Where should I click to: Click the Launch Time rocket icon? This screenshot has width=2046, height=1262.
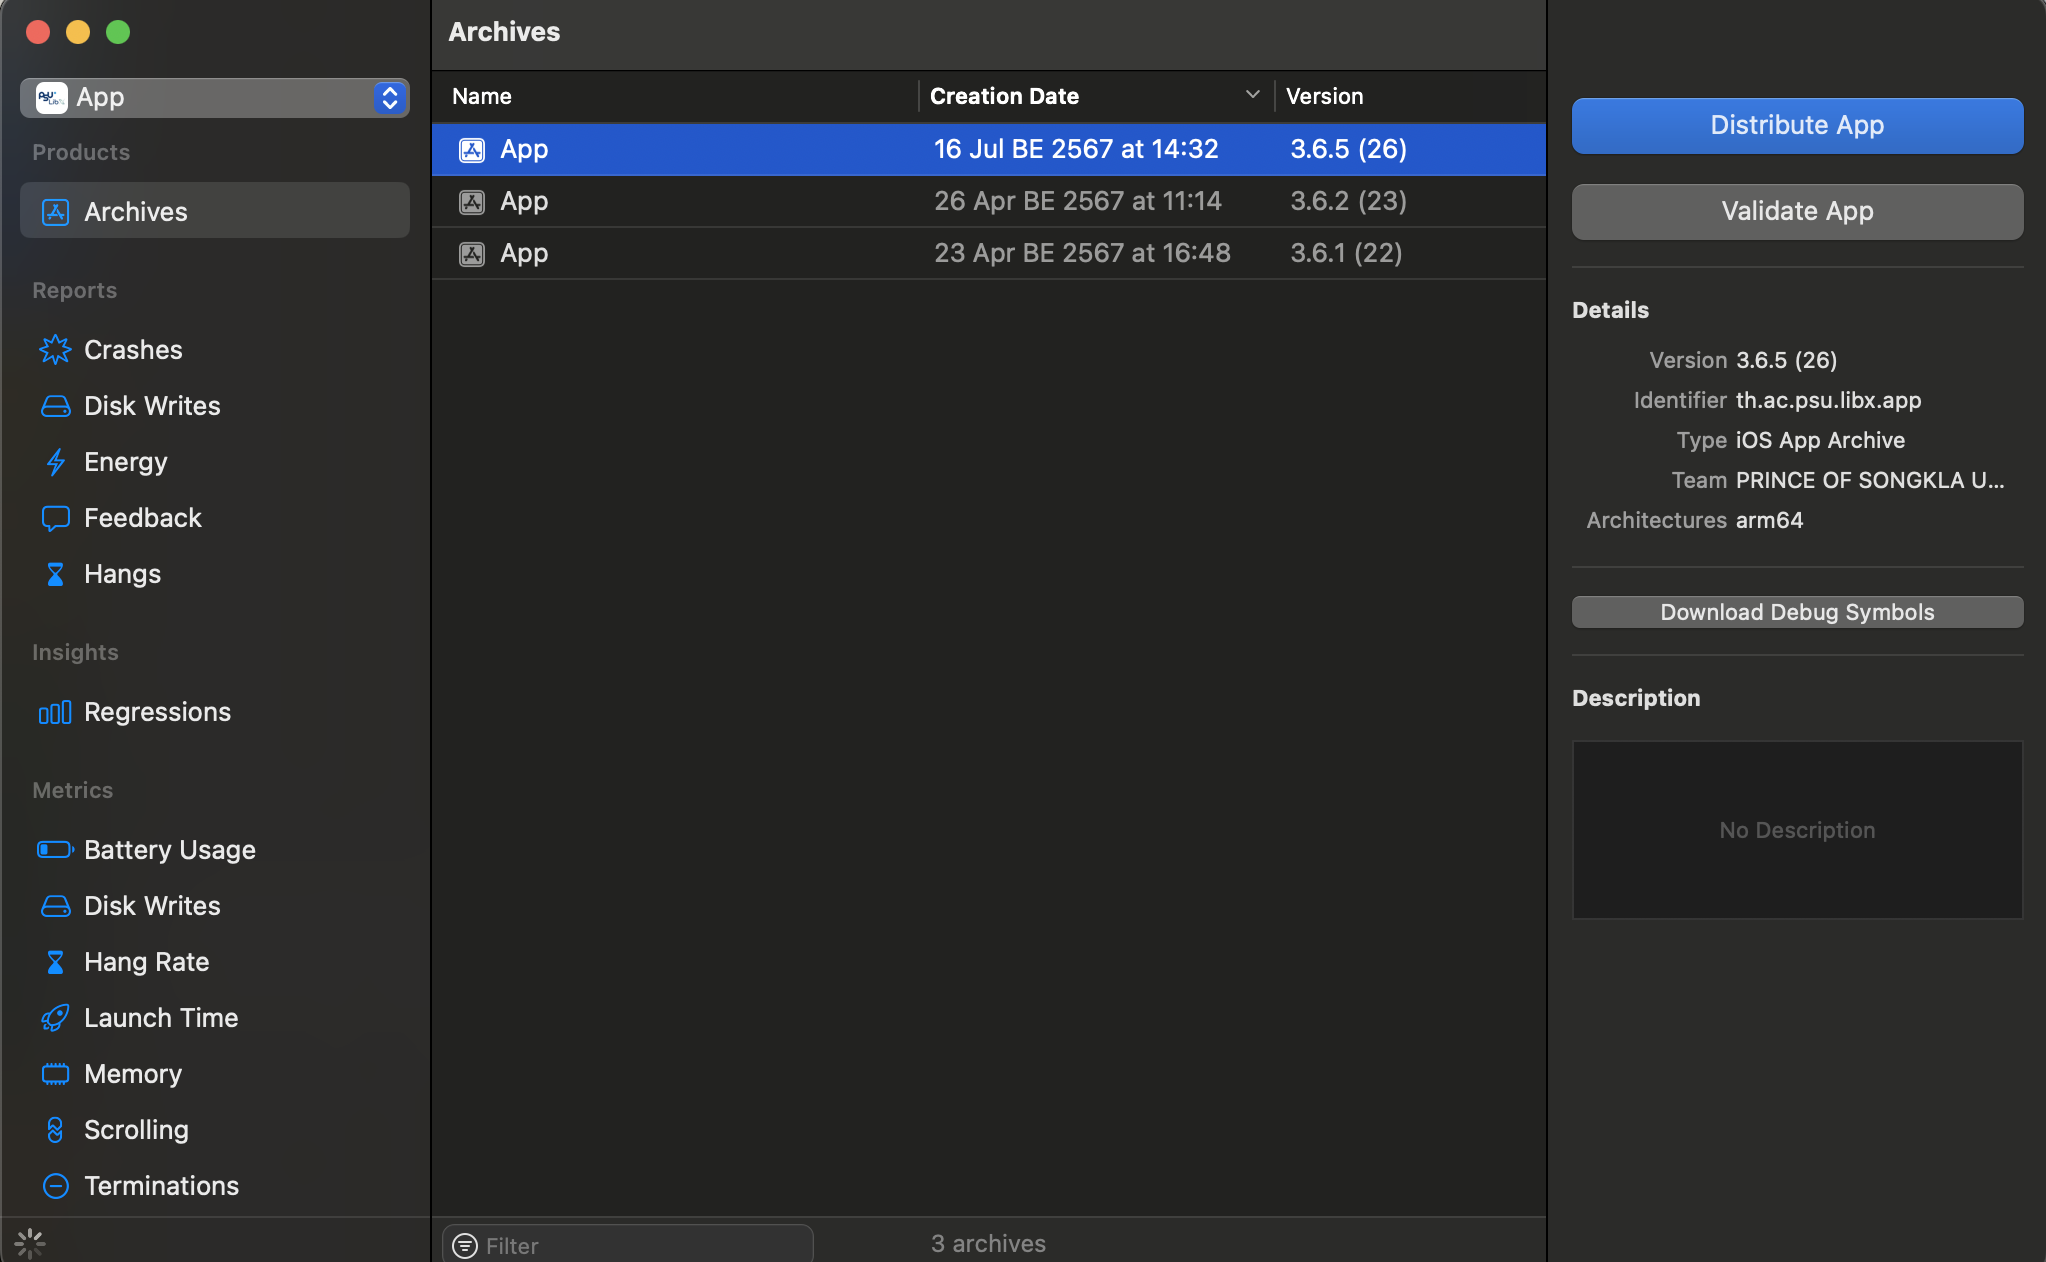[x=55, y=1018]
